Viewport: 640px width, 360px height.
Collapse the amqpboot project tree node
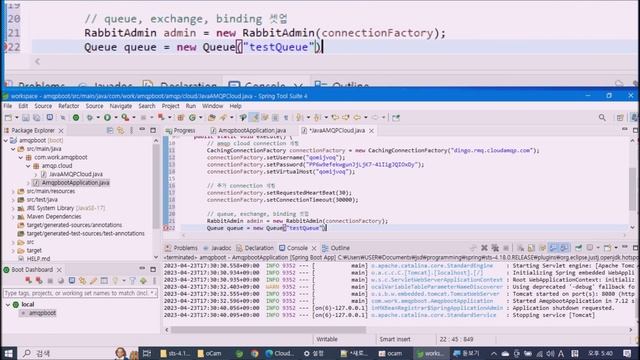(6, 140)
